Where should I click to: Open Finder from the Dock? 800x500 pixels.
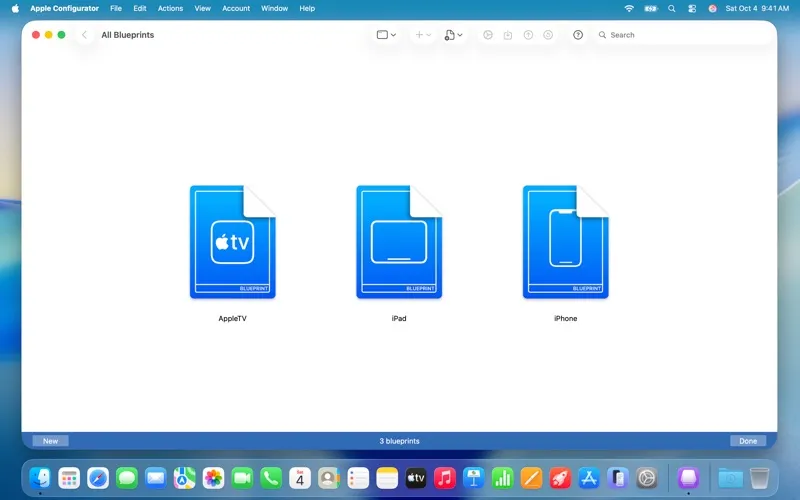(40, 478)
